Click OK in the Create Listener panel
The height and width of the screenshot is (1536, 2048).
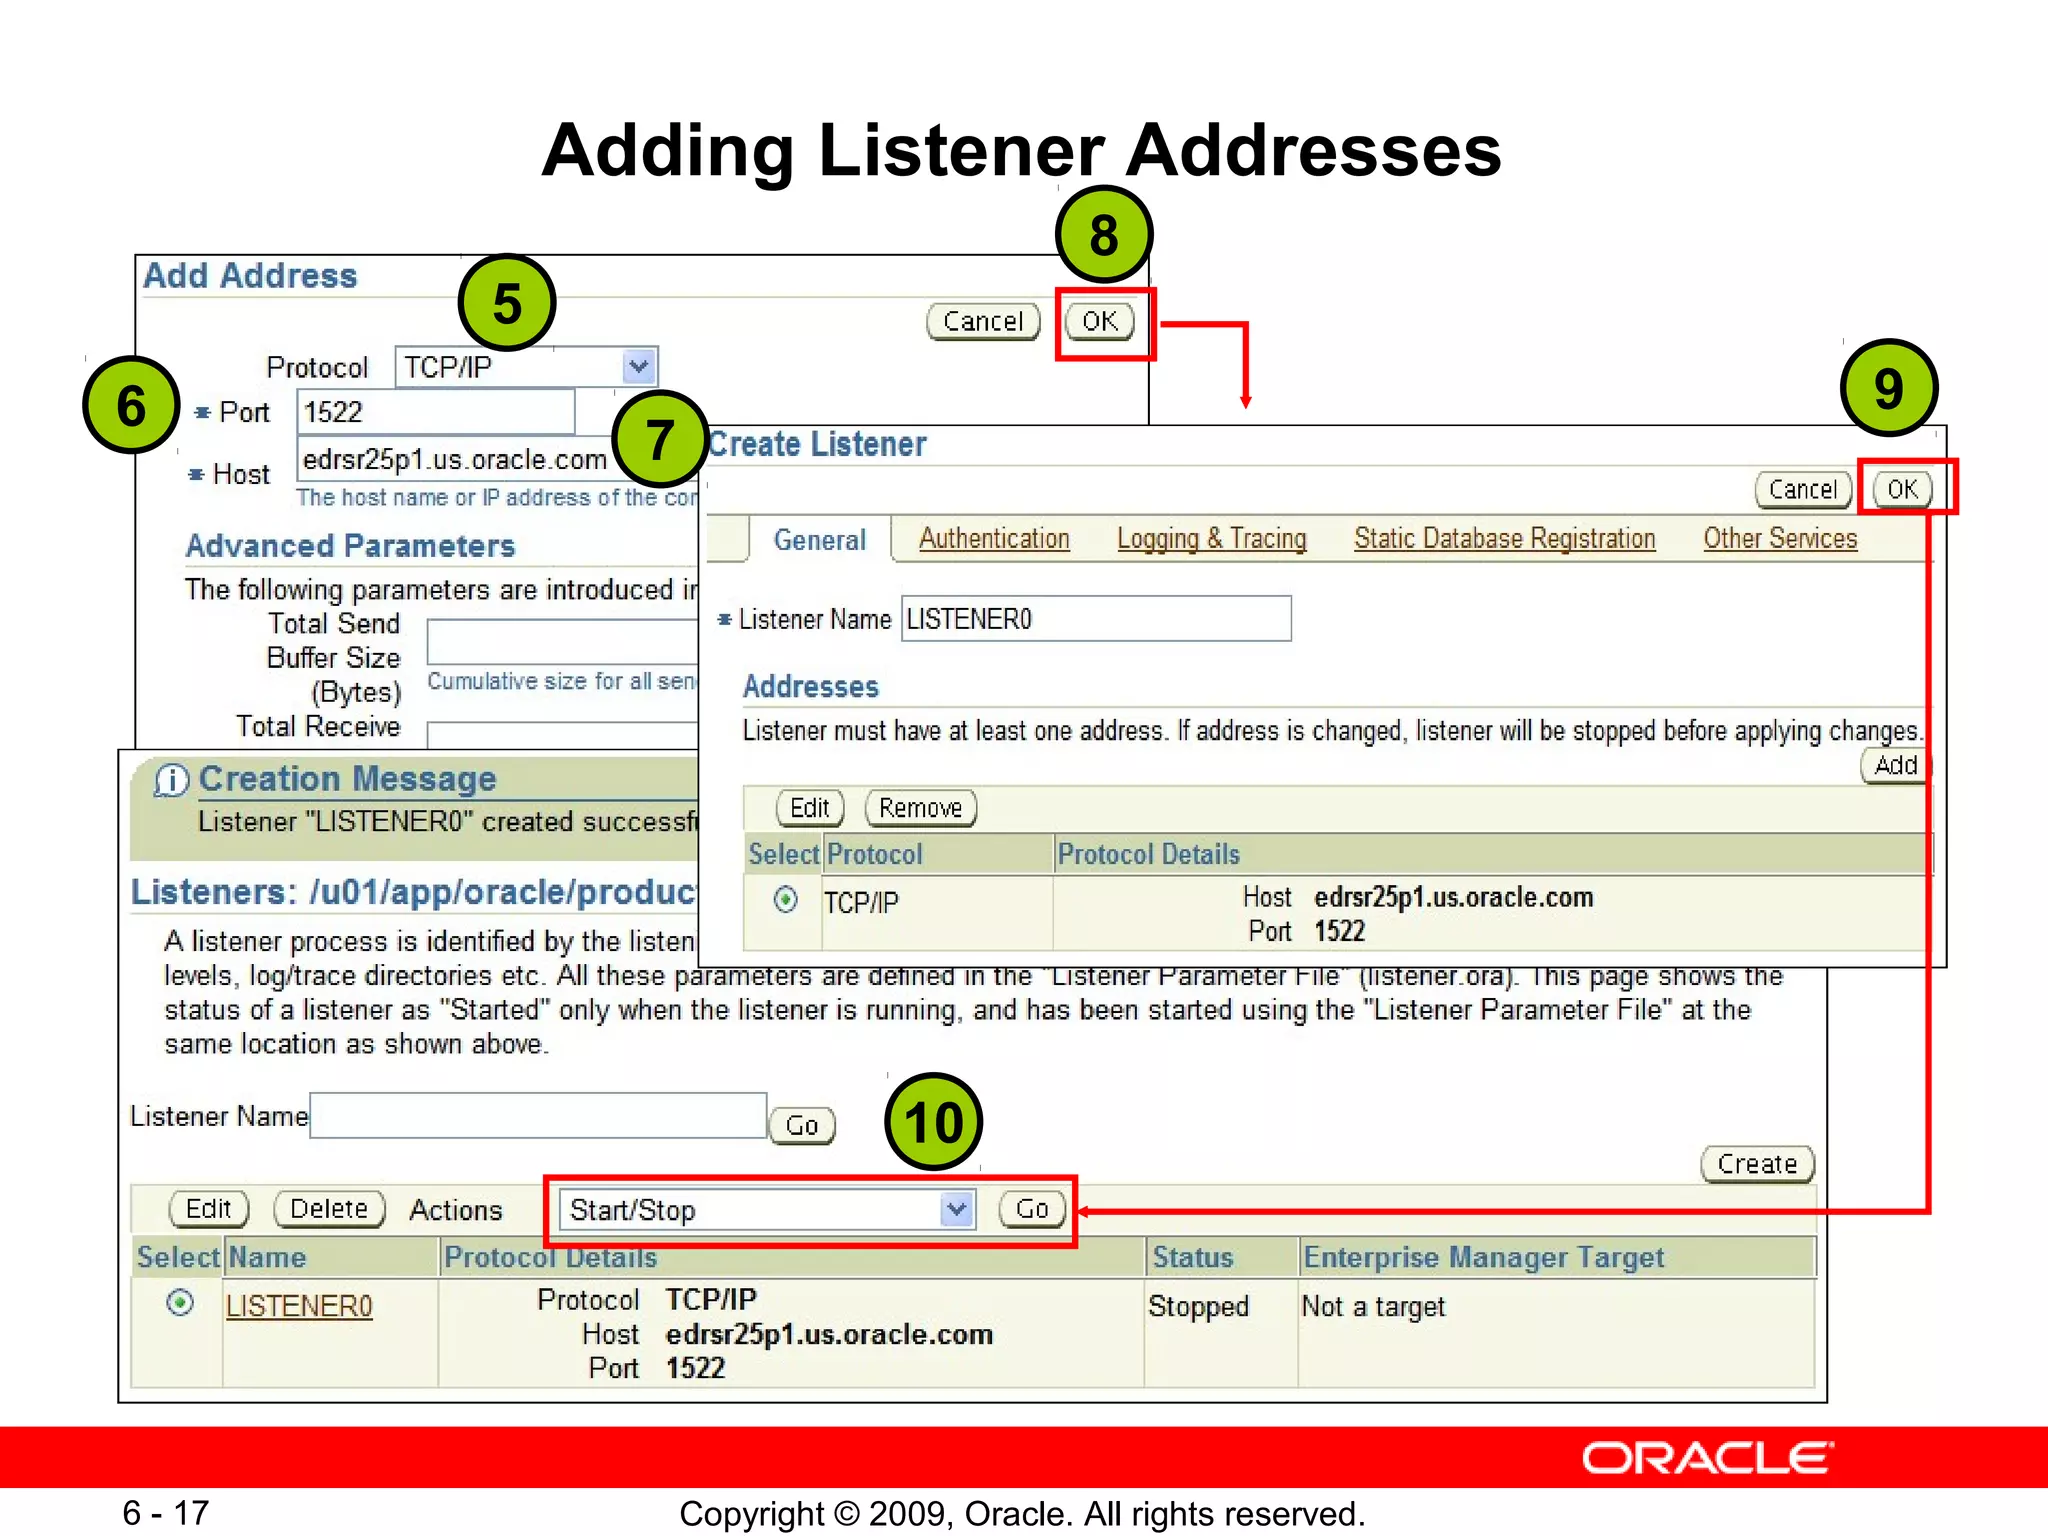pos(1902,489)
